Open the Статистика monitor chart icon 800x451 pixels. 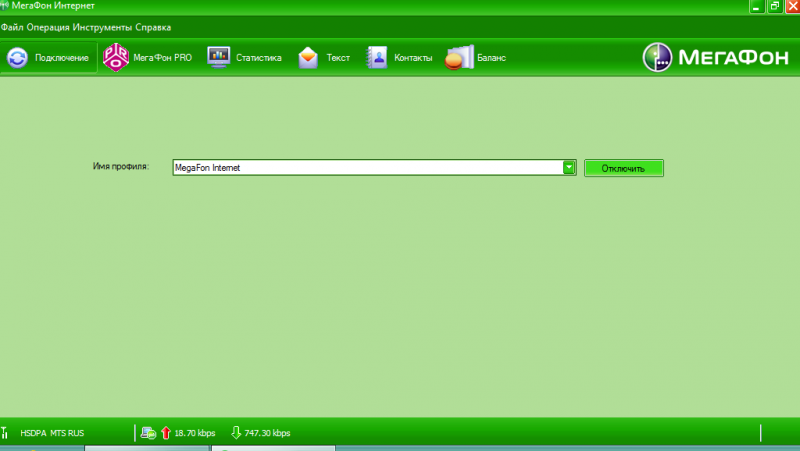pos(218,57)
